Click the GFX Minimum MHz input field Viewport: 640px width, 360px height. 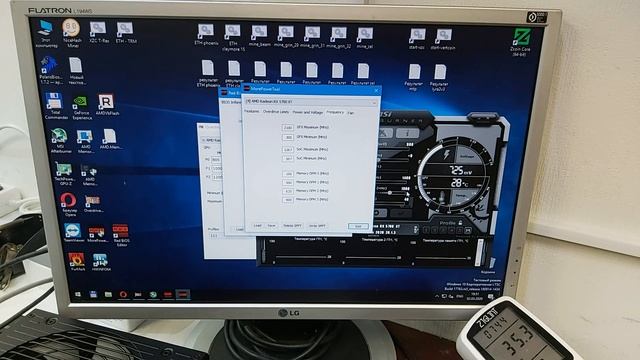(x=288, y=137)
